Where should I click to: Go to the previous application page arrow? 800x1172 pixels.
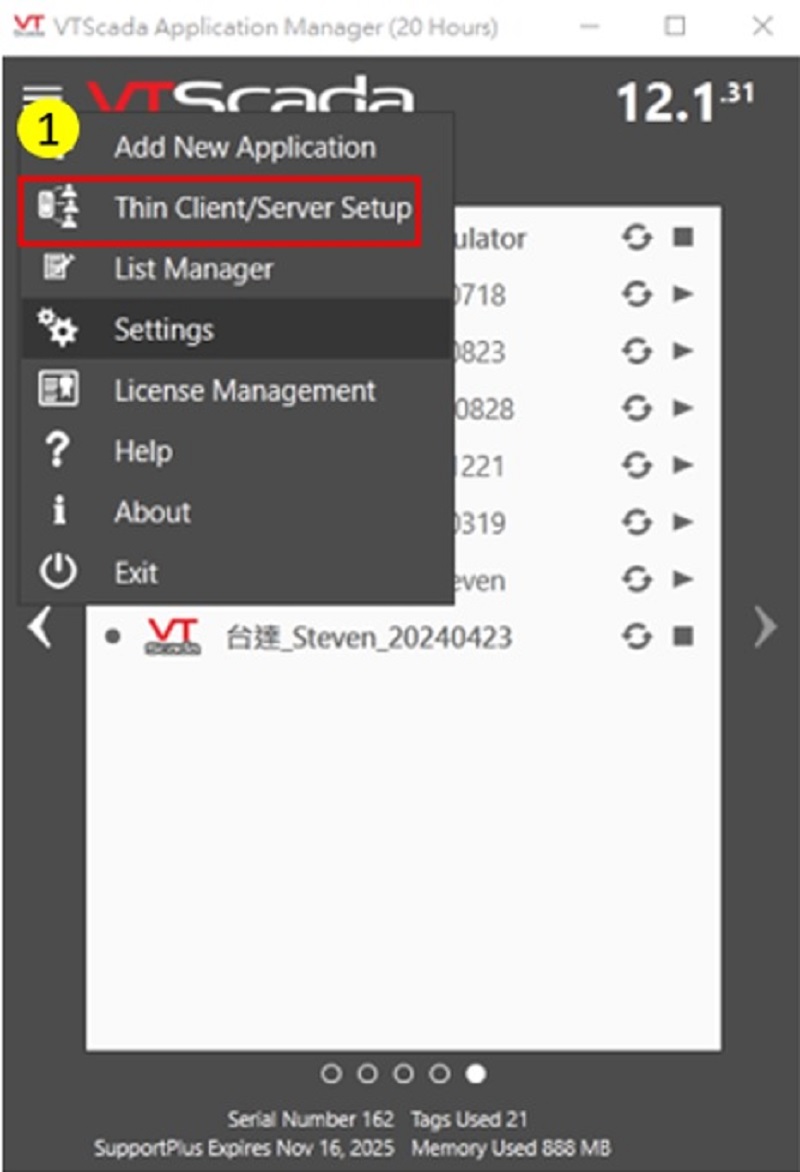pyautogui.click(x=40, y=626)
